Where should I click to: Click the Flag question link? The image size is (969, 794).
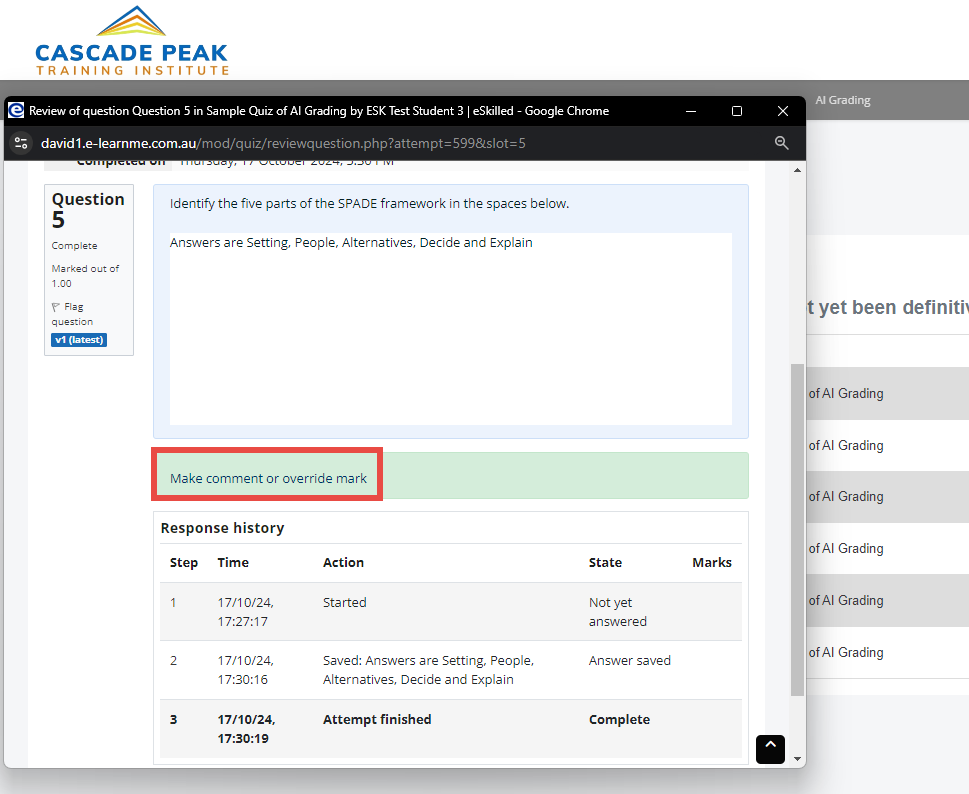72,314
